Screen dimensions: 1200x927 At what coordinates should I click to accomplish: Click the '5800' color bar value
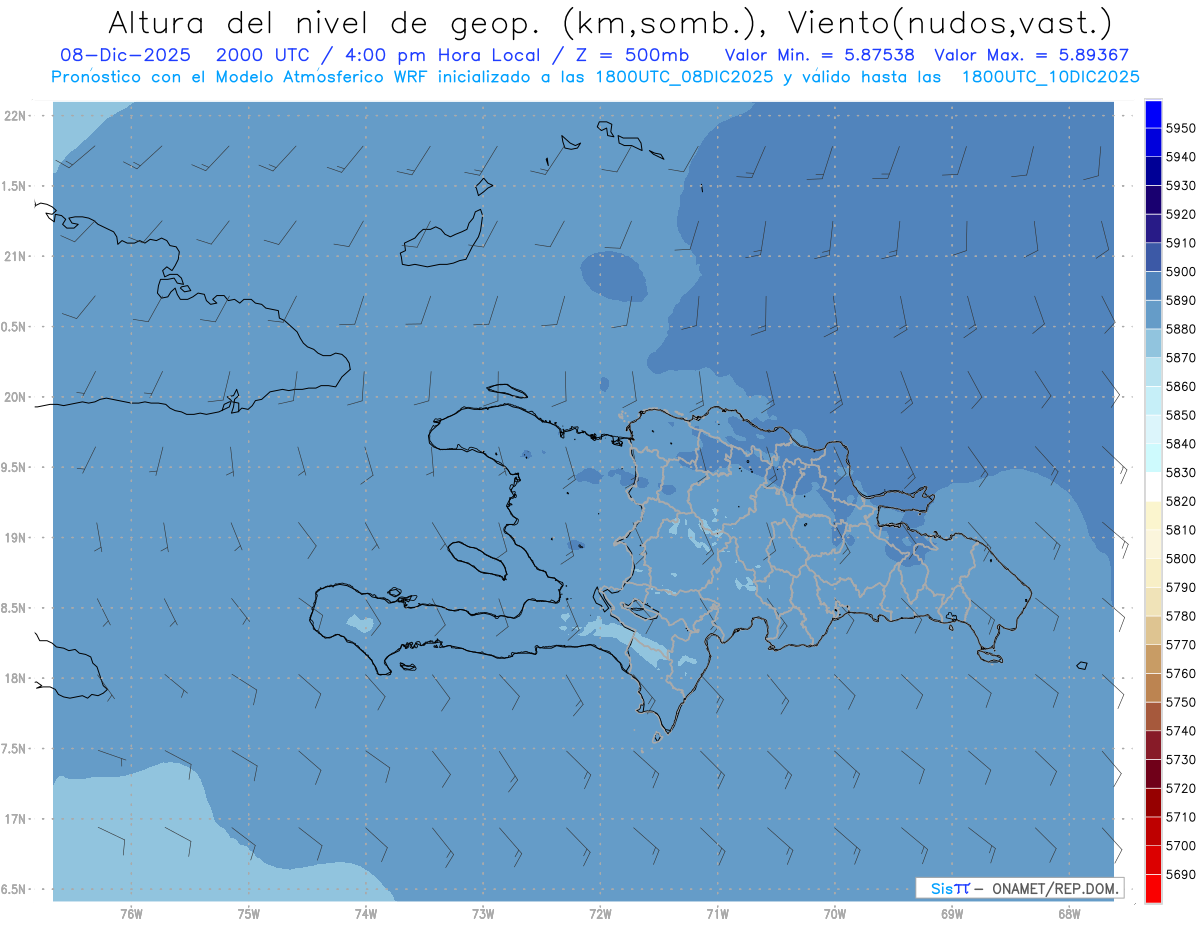(x=1180, y=558)
